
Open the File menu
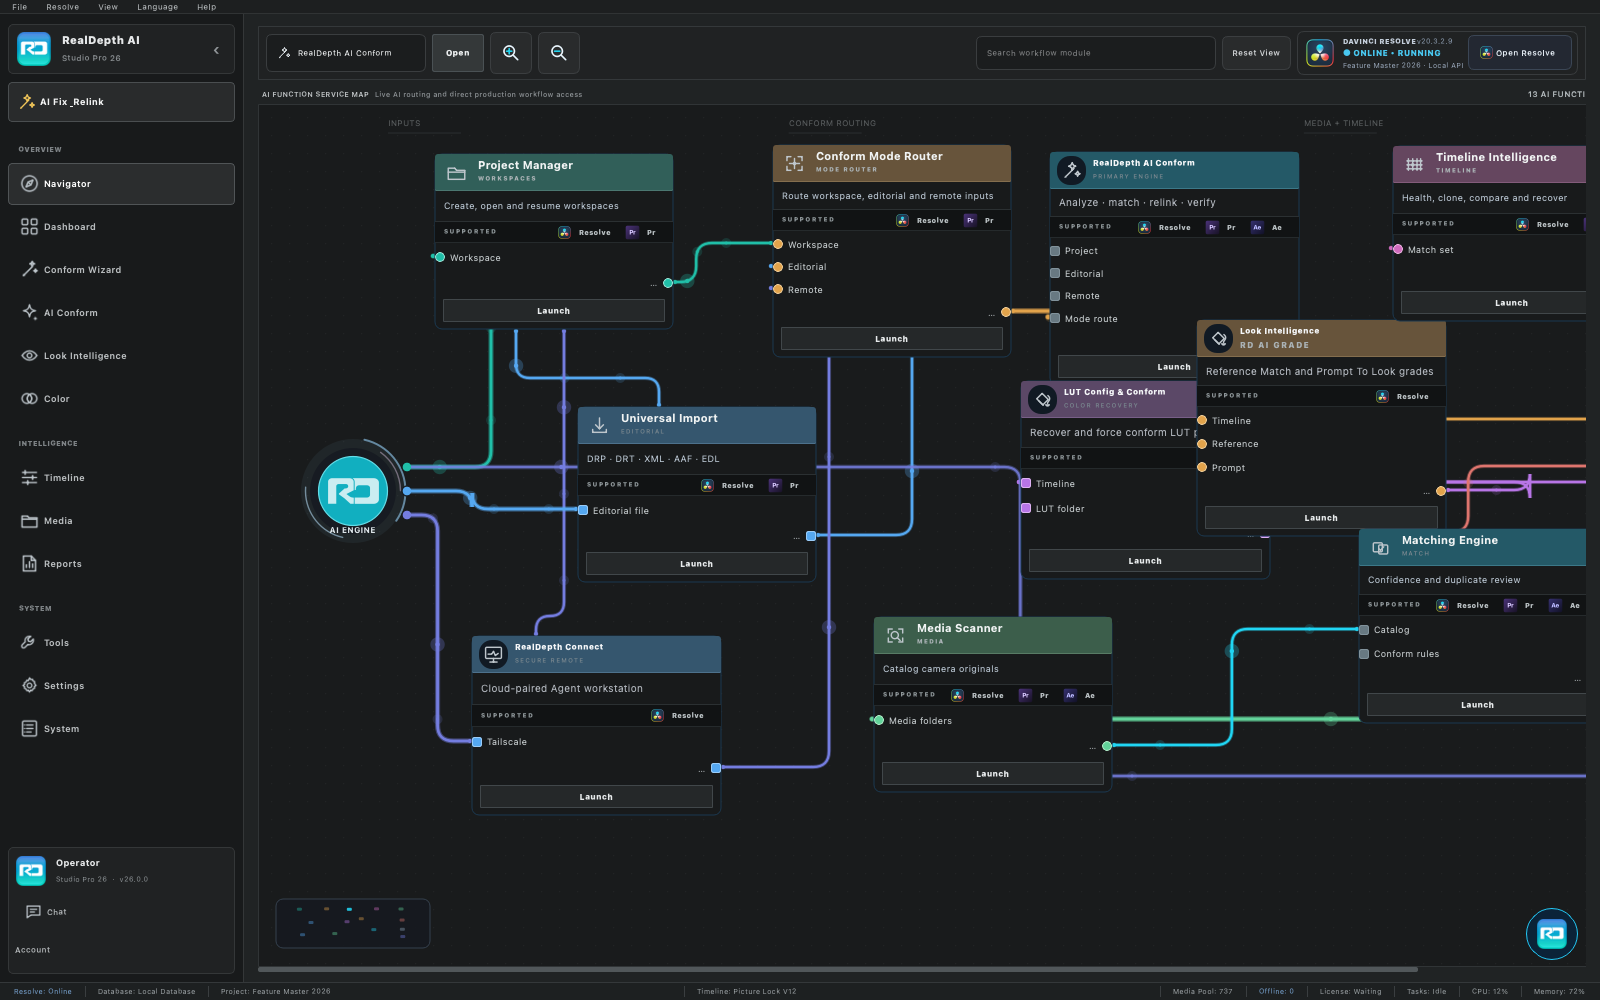coord(20,7)
